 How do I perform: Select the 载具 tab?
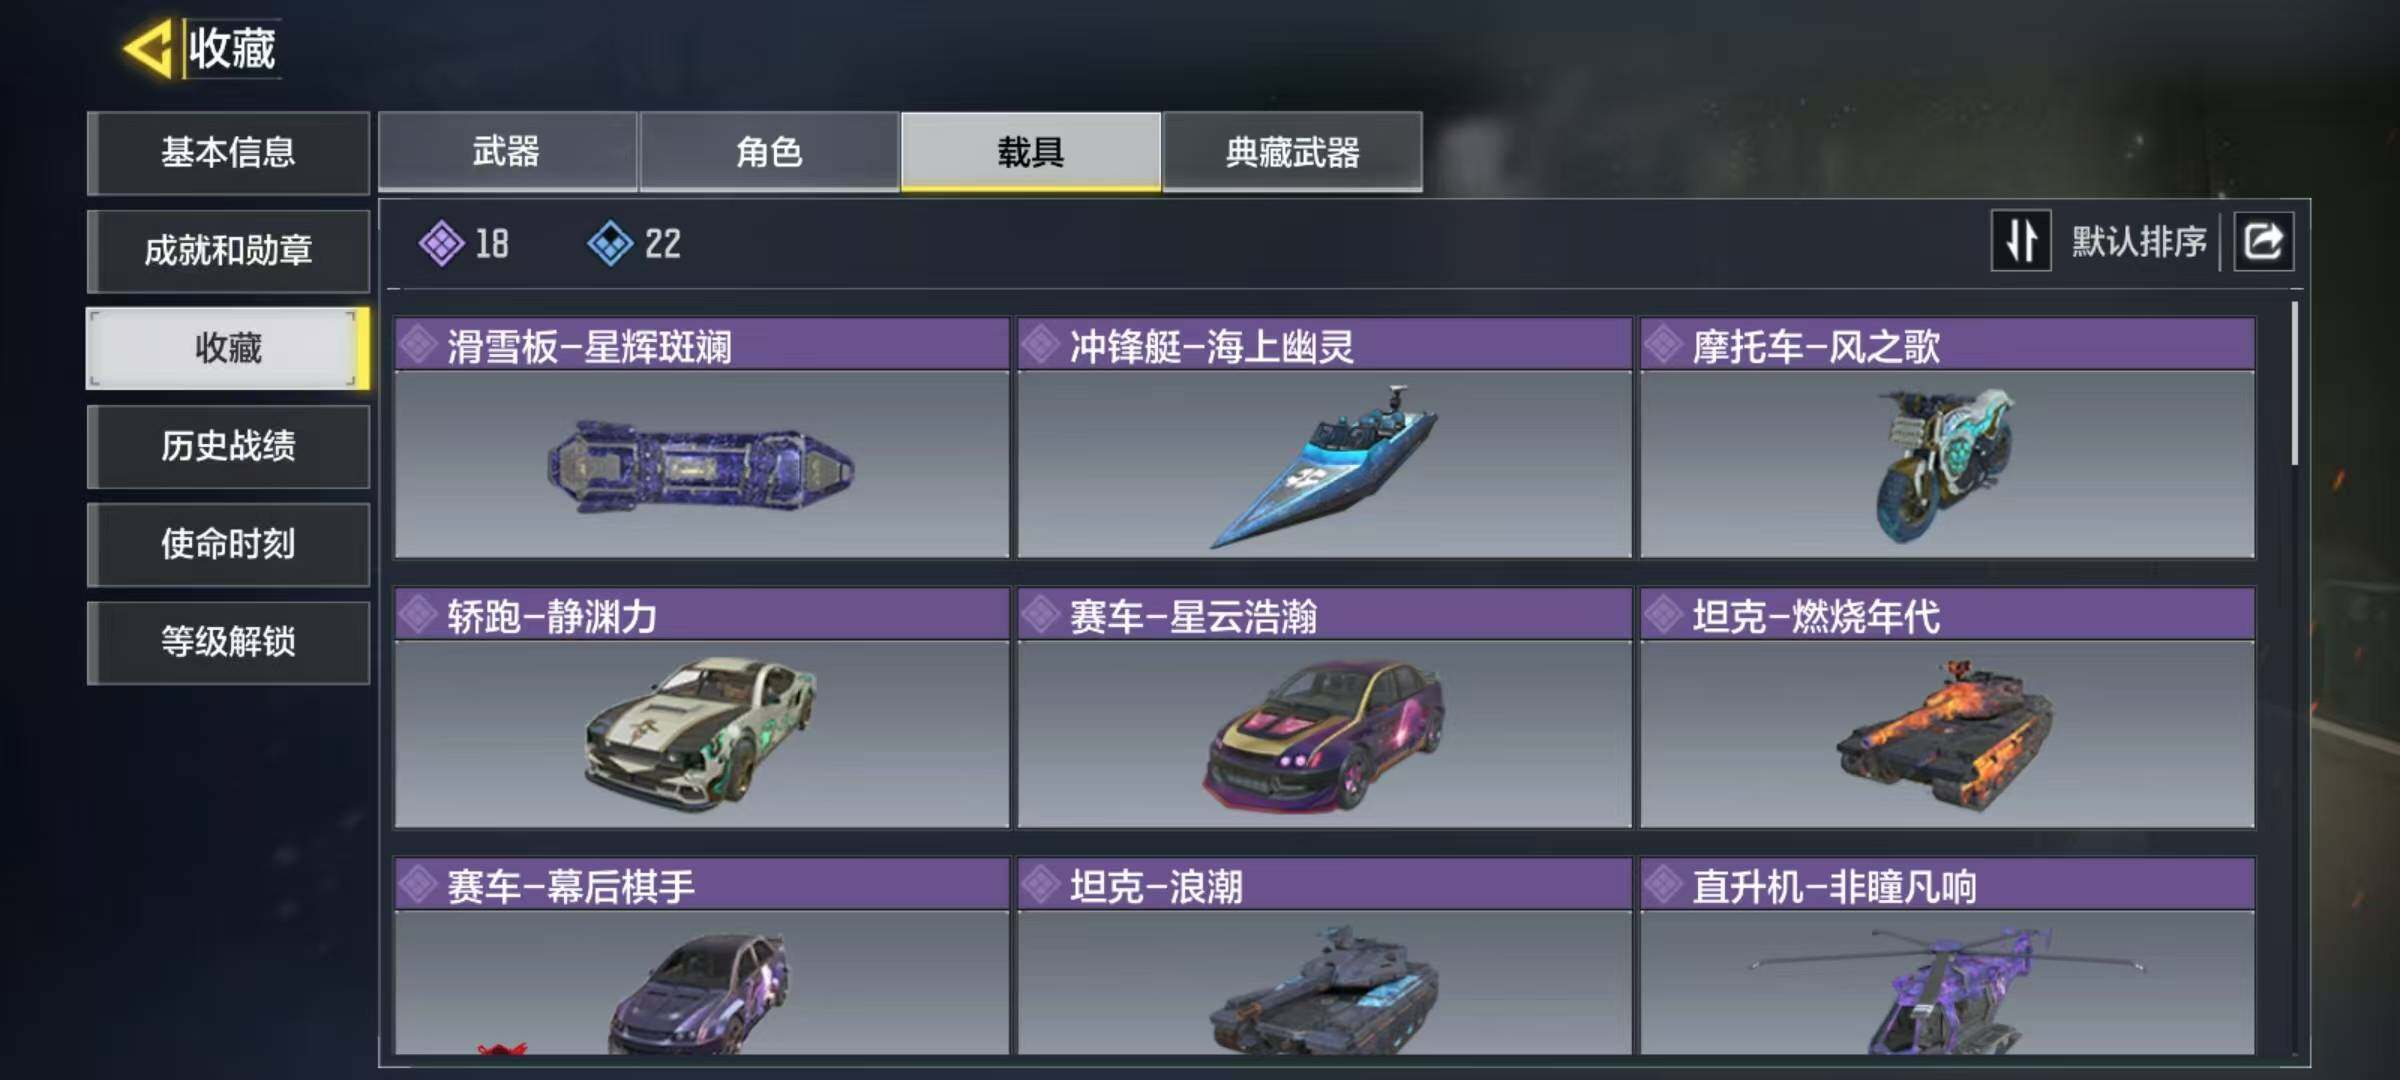[x=1031, y=152]
